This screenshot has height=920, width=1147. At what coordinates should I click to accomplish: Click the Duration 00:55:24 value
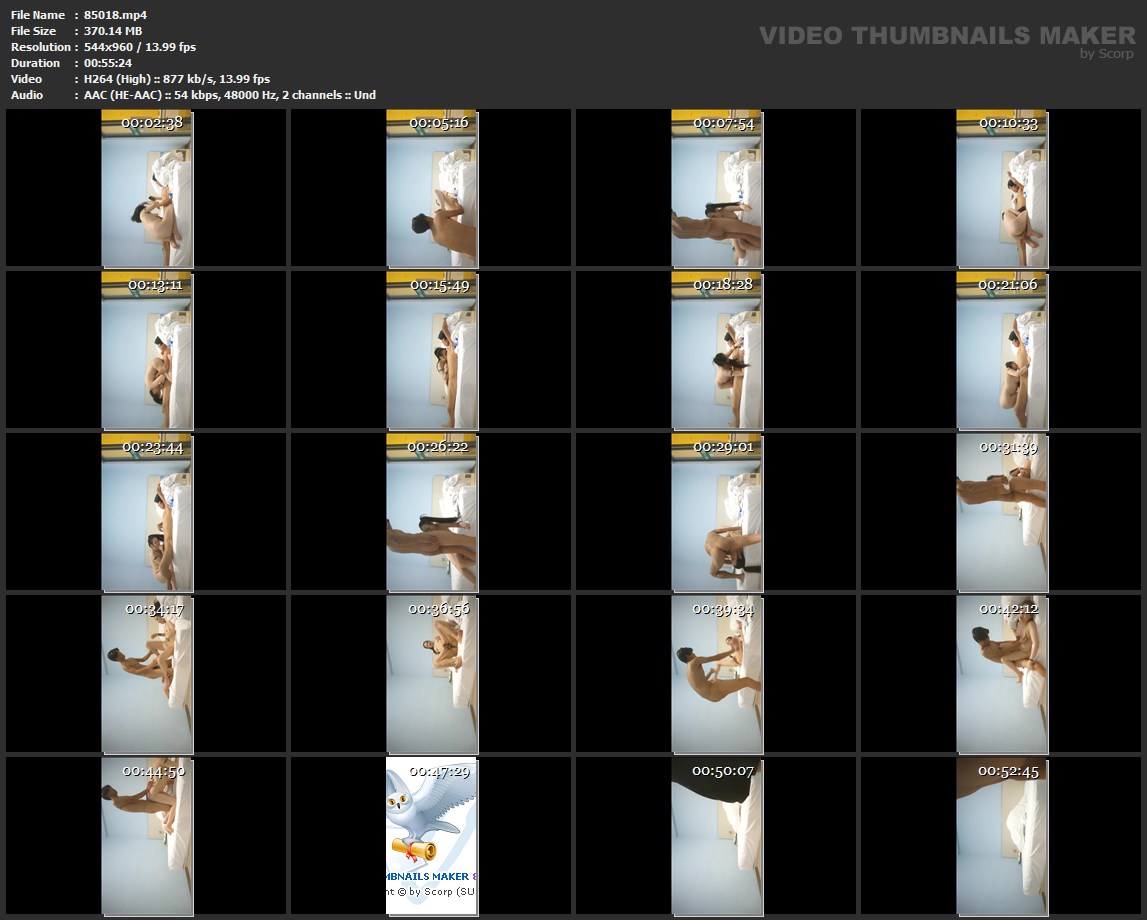click(x=108, y=63)
